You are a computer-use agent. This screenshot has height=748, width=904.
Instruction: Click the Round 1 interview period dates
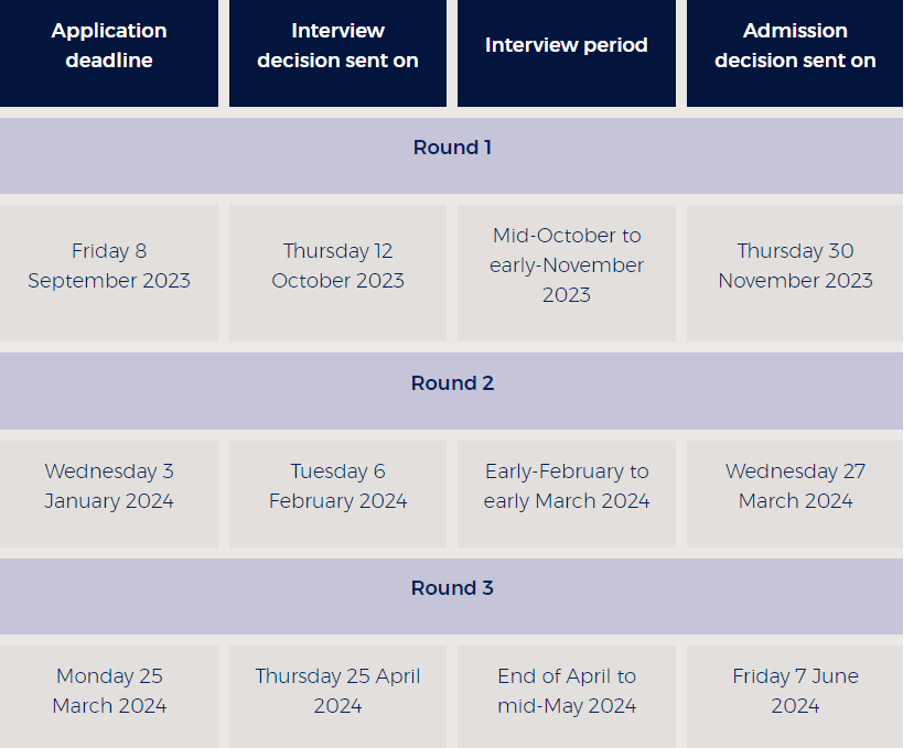point(566,266)
